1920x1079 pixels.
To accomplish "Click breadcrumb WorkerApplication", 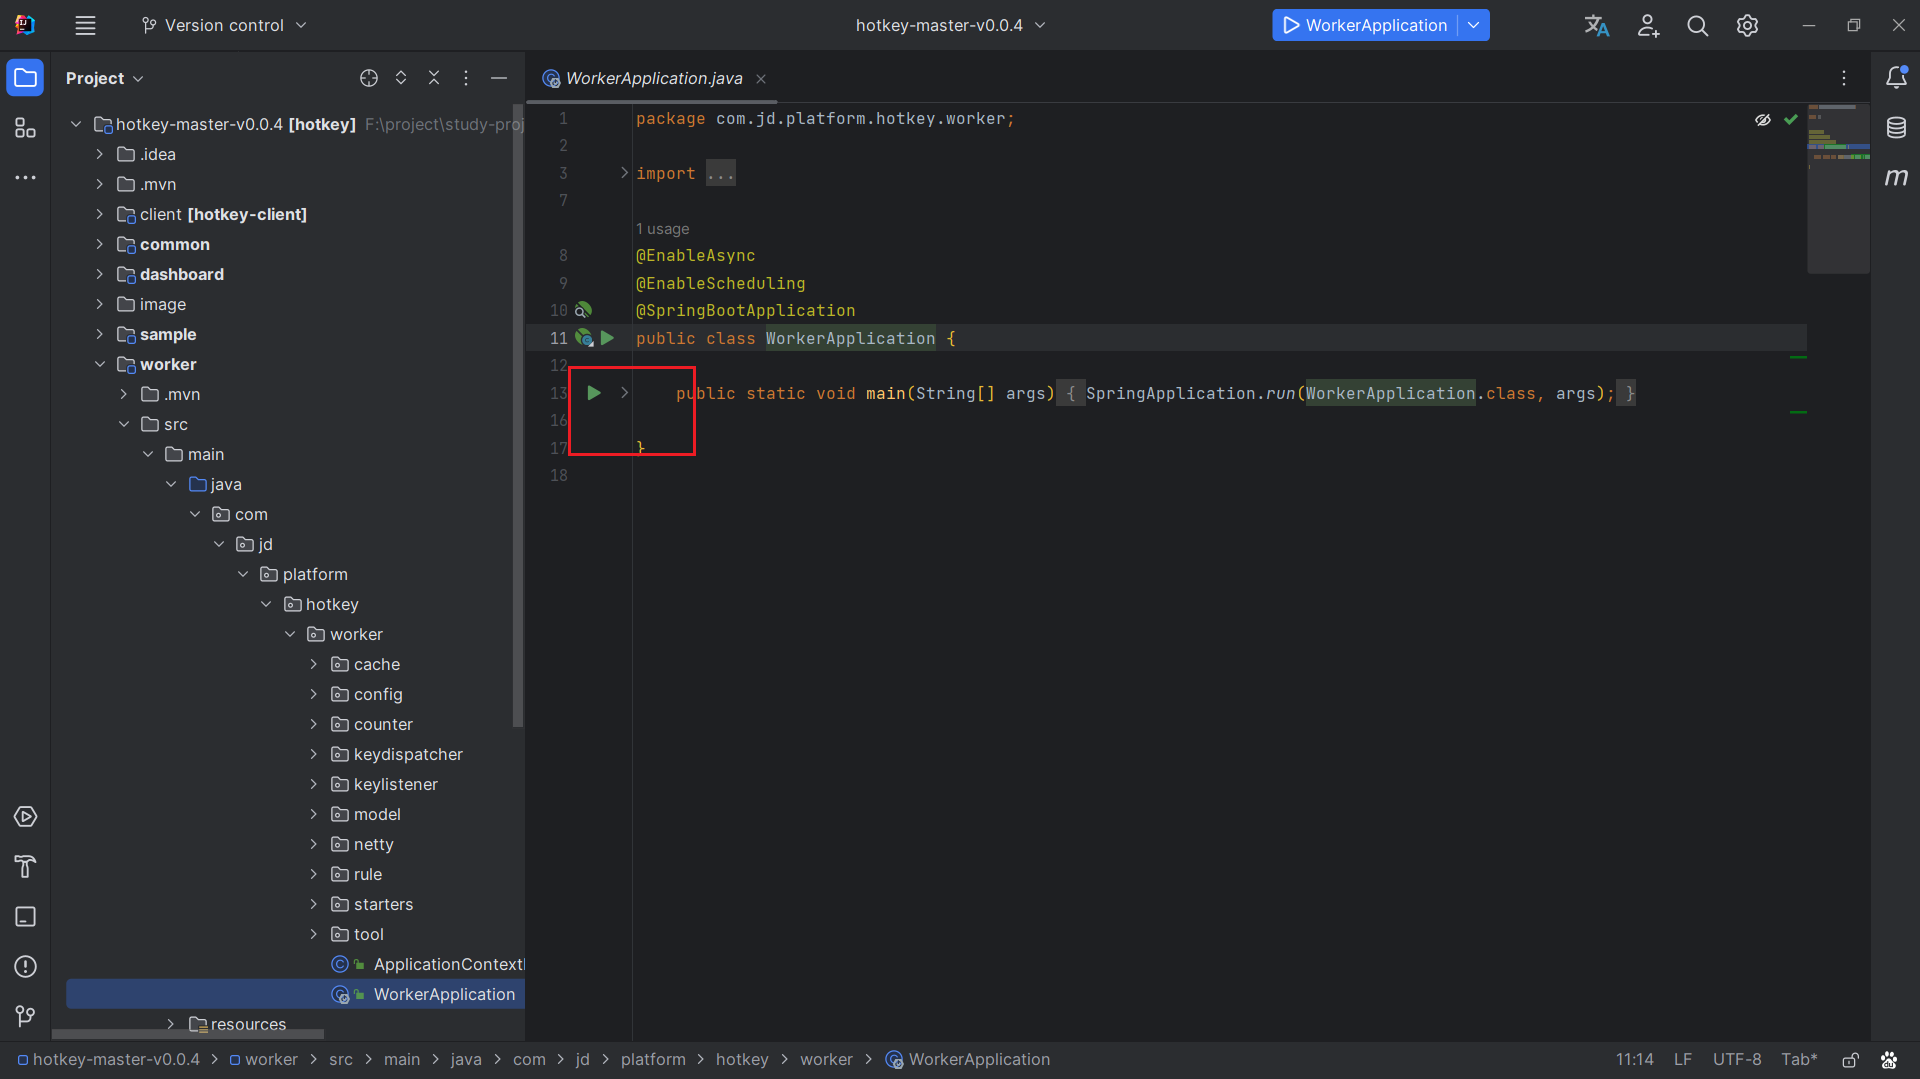I will (968, 1060).
